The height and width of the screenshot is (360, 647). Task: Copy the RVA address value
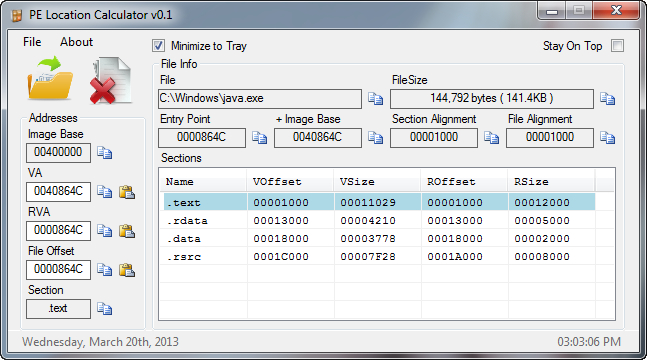point(104,231)
